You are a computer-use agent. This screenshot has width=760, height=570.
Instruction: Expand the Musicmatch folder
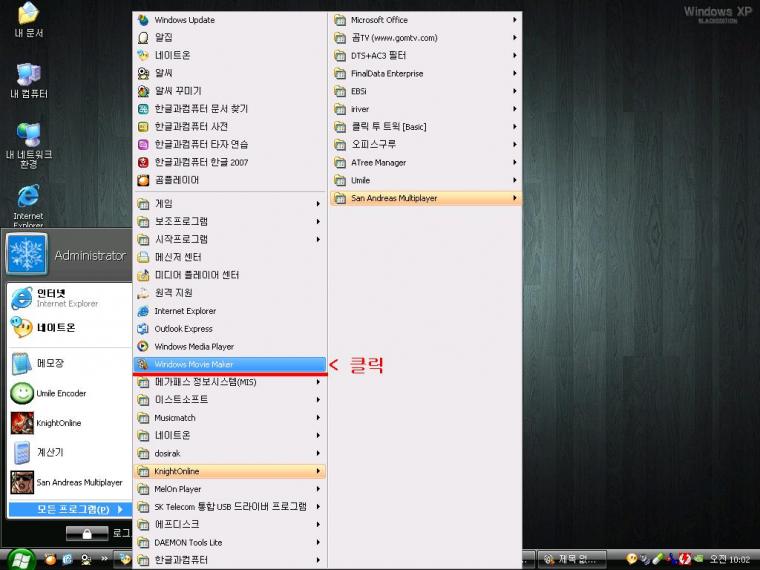coord(229,418)
